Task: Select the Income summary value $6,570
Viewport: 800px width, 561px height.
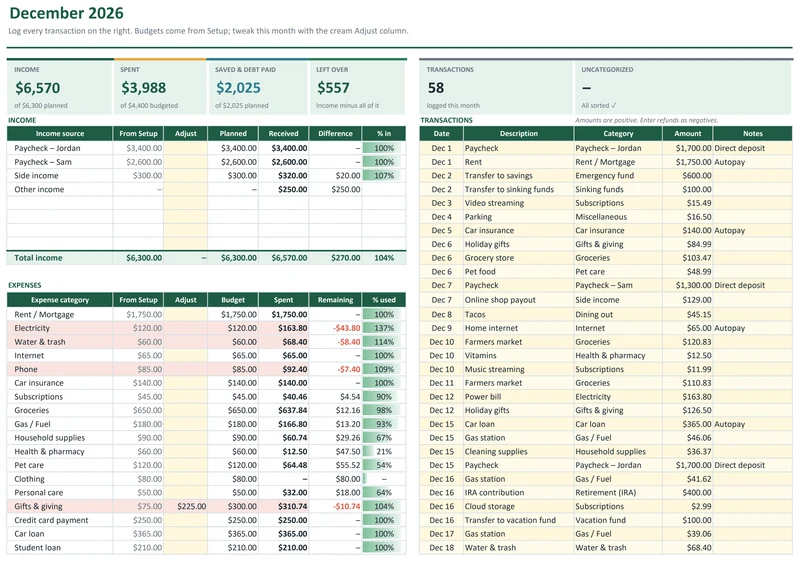Action: (x=37, y=88)
